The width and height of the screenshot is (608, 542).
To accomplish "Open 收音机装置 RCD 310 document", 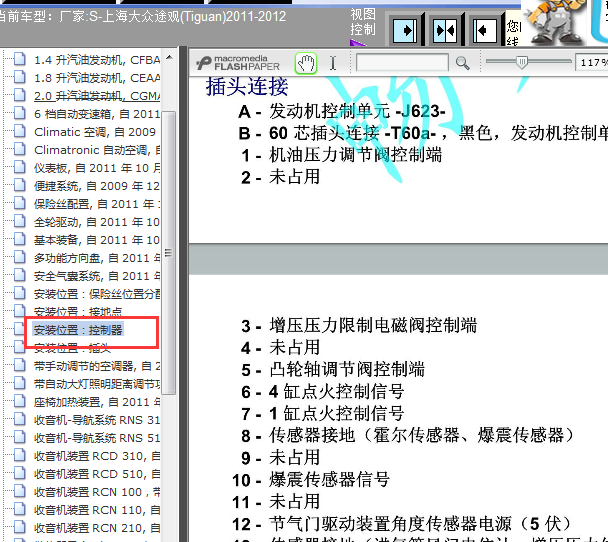I will pos(97,456).
